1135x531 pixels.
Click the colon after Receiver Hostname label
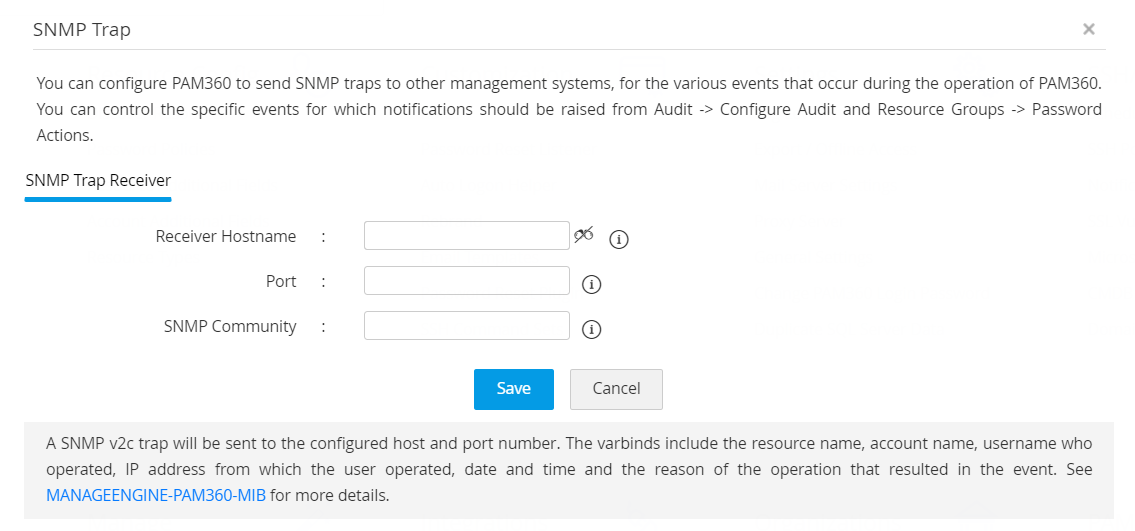click(x=324, y=237)
